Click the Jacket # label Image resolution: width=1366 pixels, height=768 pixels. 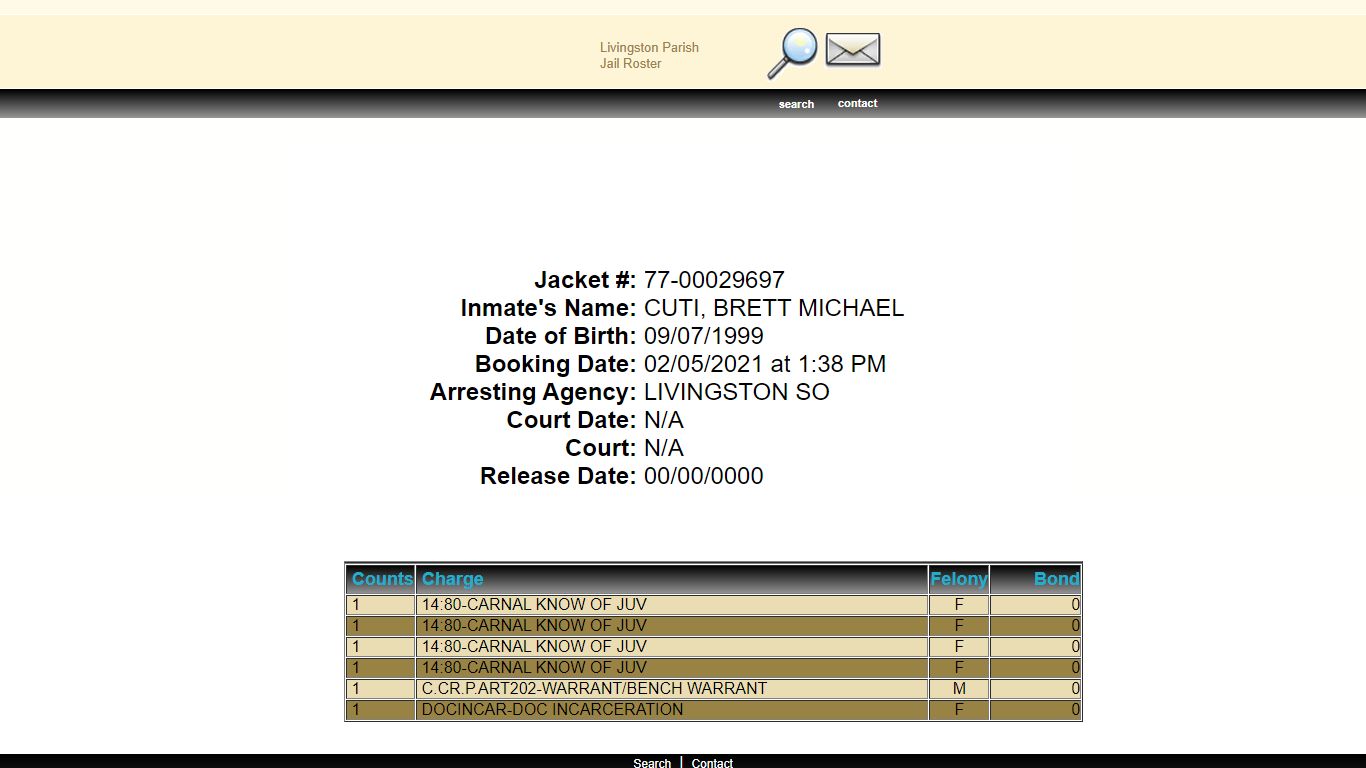tap(585, 280)
